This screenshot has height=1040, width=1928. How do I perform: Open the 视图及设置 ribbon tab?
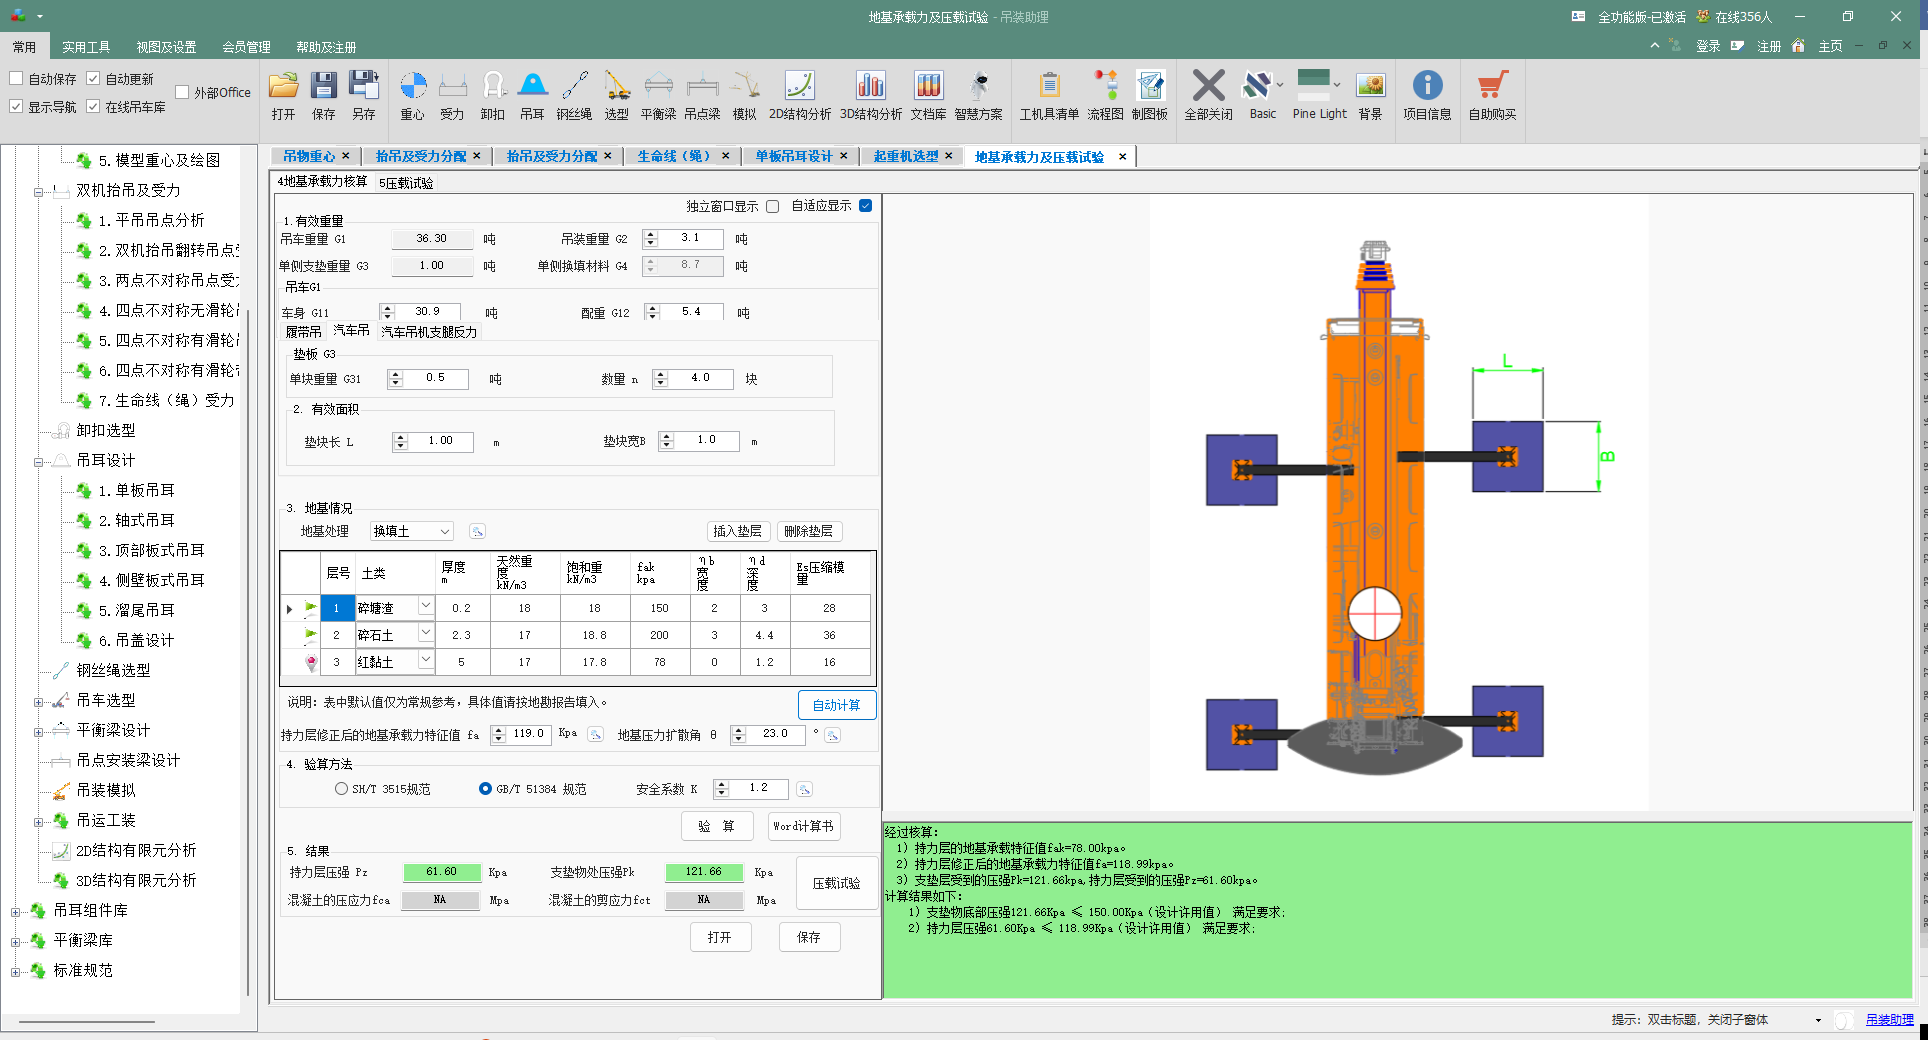tap(166, 47)
